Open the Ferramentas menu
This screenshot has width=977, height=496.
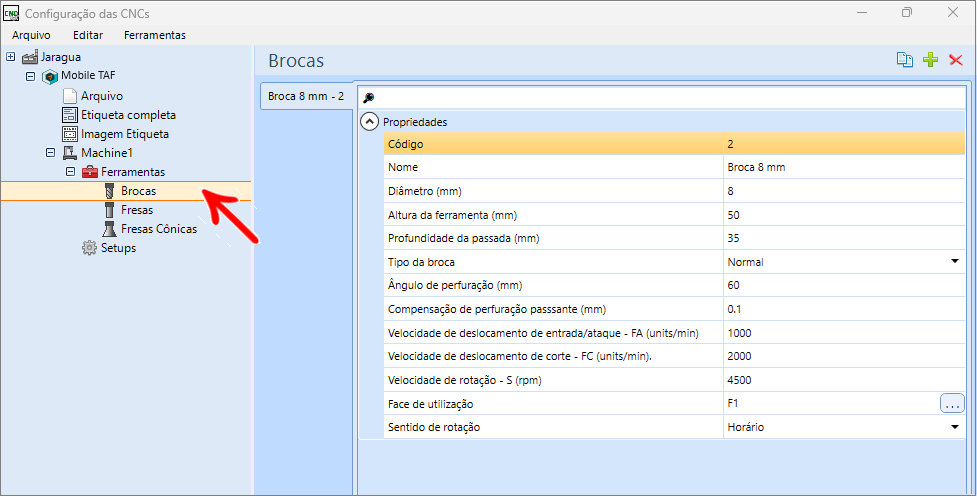(x=155, y=35)
